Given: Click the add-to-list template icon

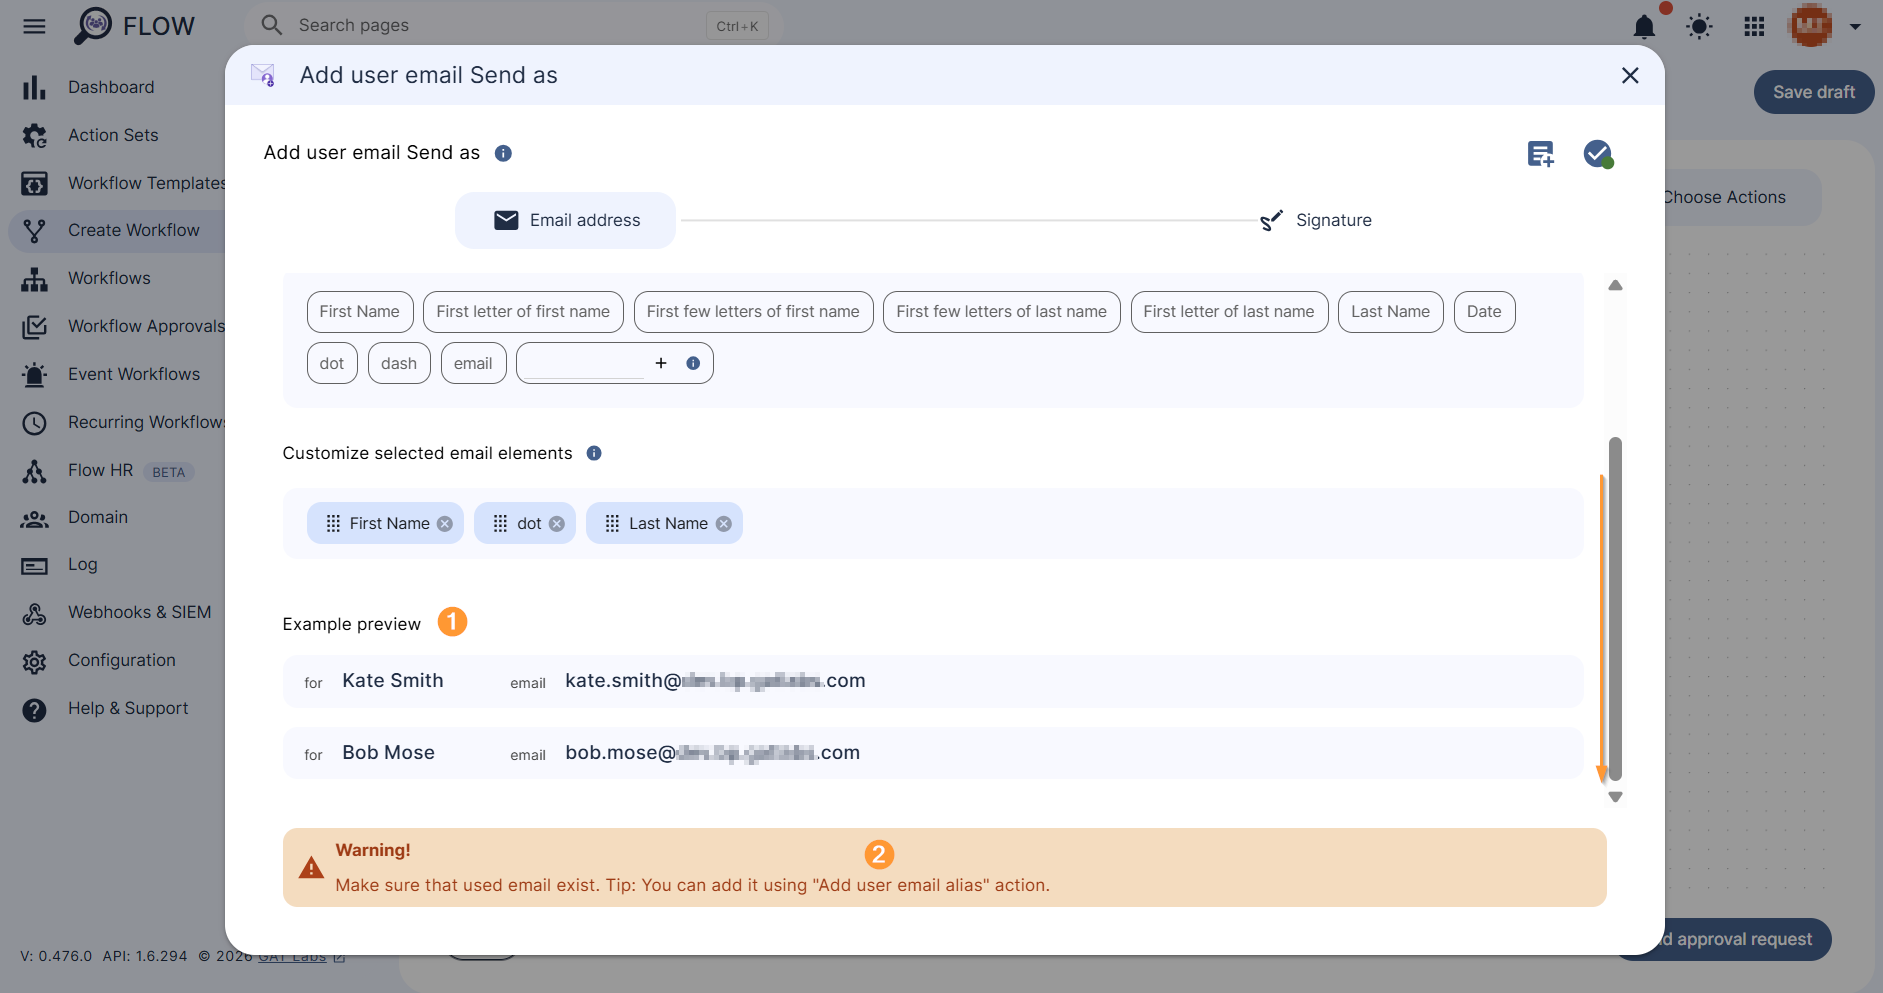Looking at the screenshot, I should click(x=1541, y=154).
